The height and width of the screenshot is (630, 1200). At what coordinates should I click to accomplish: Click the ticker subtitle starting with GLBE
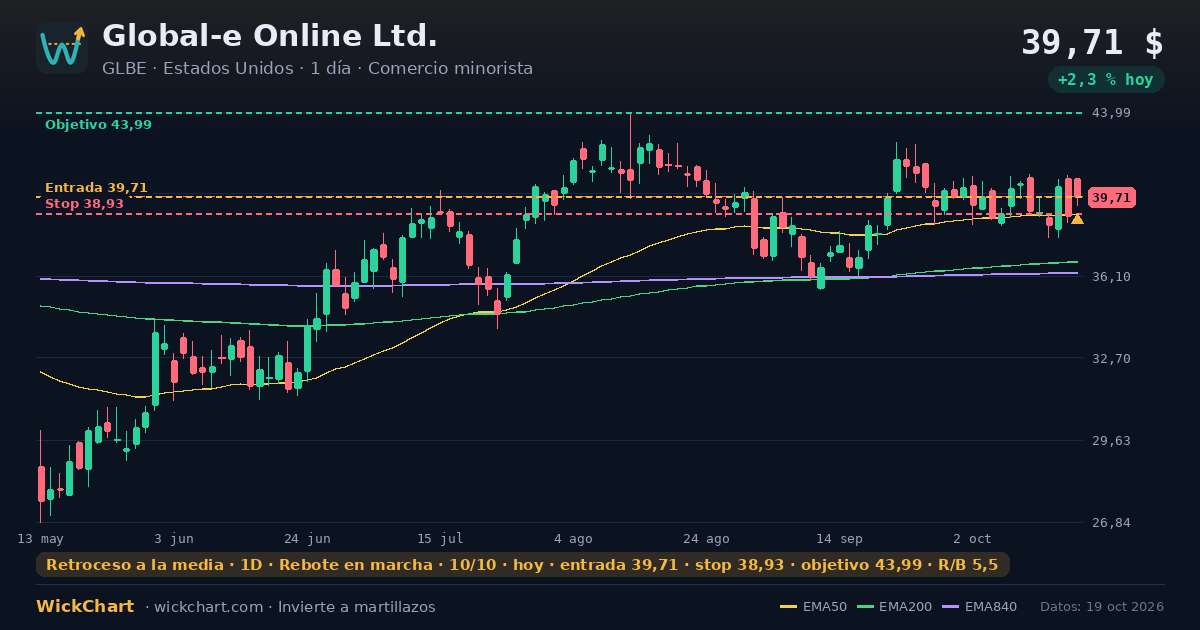click(317, 69)
